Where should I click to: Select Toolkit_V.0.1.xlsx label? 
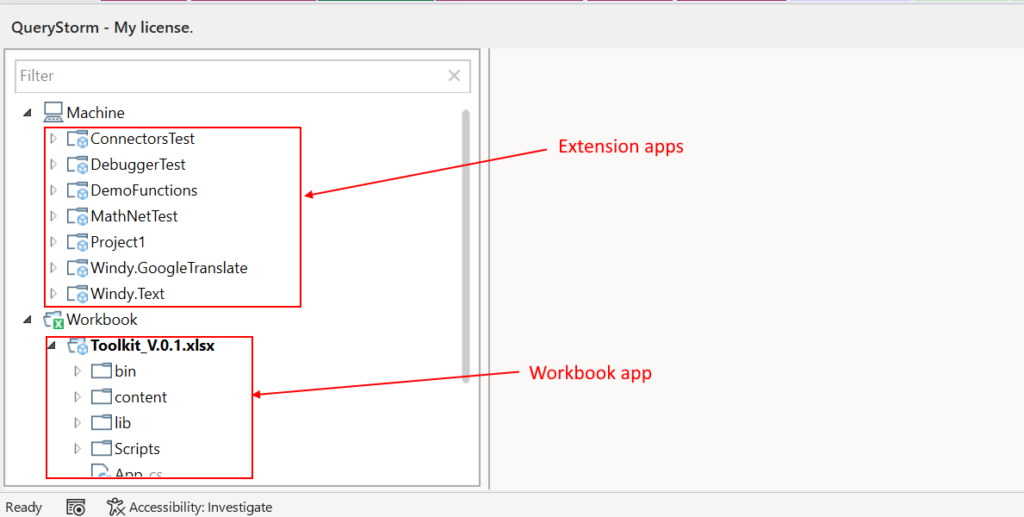153,345
